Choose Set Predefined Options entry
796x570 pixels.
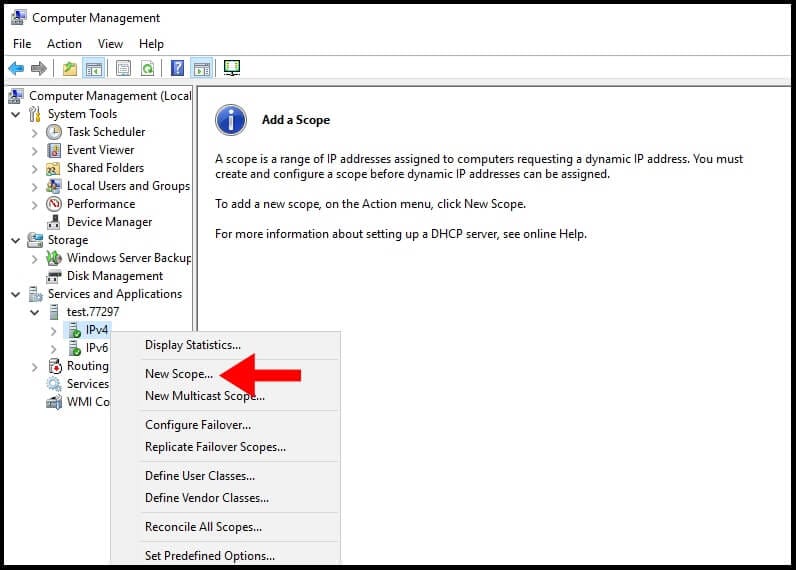tap(225, 556)
